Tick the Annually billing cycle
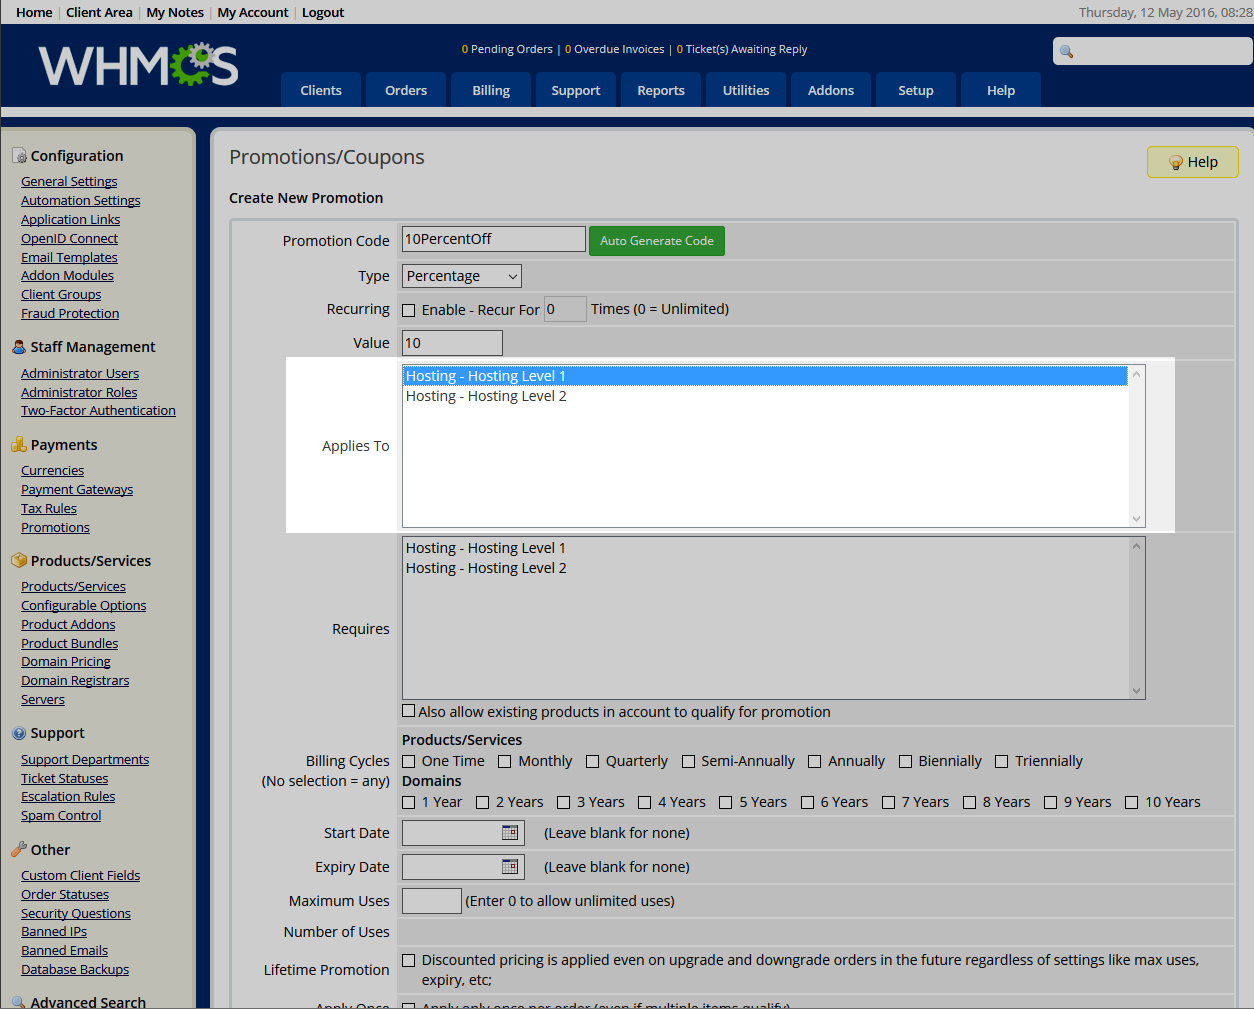 coord(815,762)
